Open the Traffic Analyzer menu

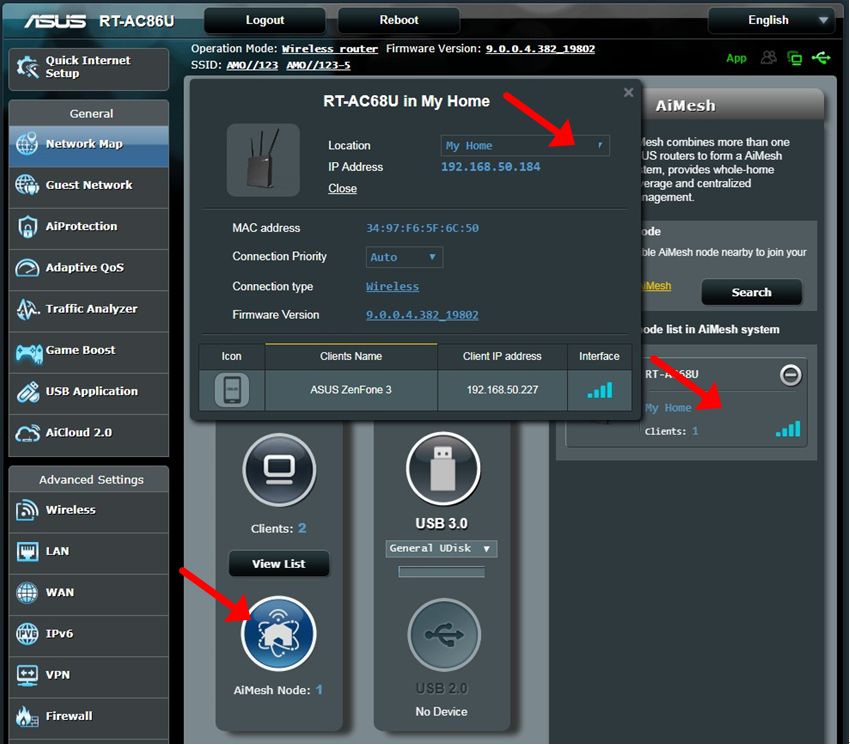[x=89, y=309]
